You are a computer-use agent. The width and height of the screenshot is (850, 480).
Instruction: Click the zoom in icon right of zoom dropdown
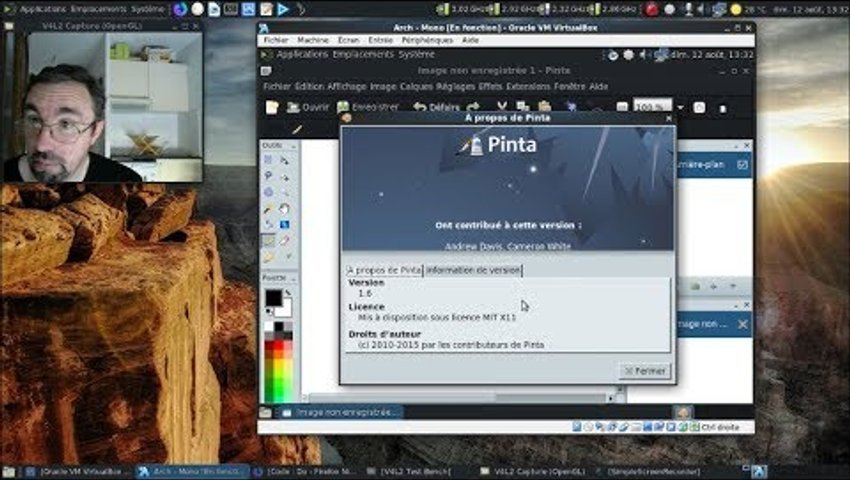(x=699, y=107)
